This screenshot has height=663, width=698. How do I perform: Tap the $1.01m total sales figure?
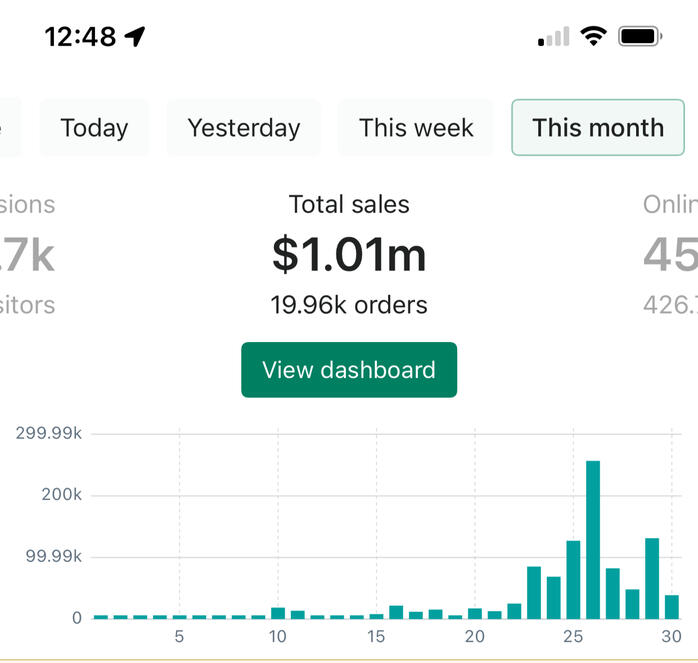(349, 255)
